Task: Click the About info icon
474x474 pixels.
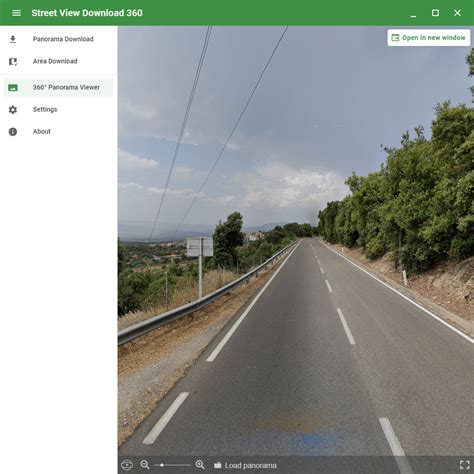Action: click(13, 132)
